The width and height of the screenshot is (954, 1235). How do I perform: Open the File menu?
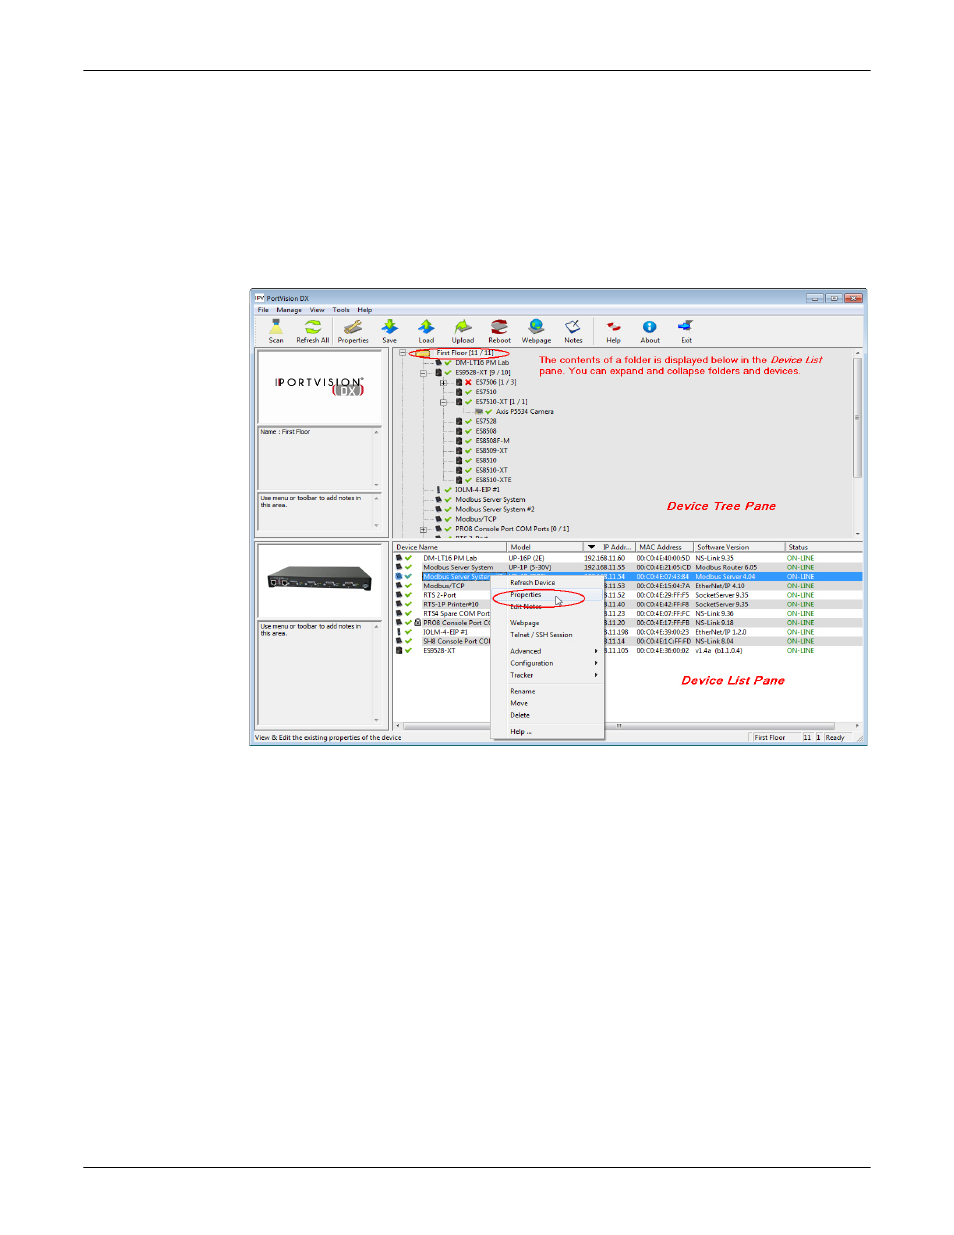263,310
